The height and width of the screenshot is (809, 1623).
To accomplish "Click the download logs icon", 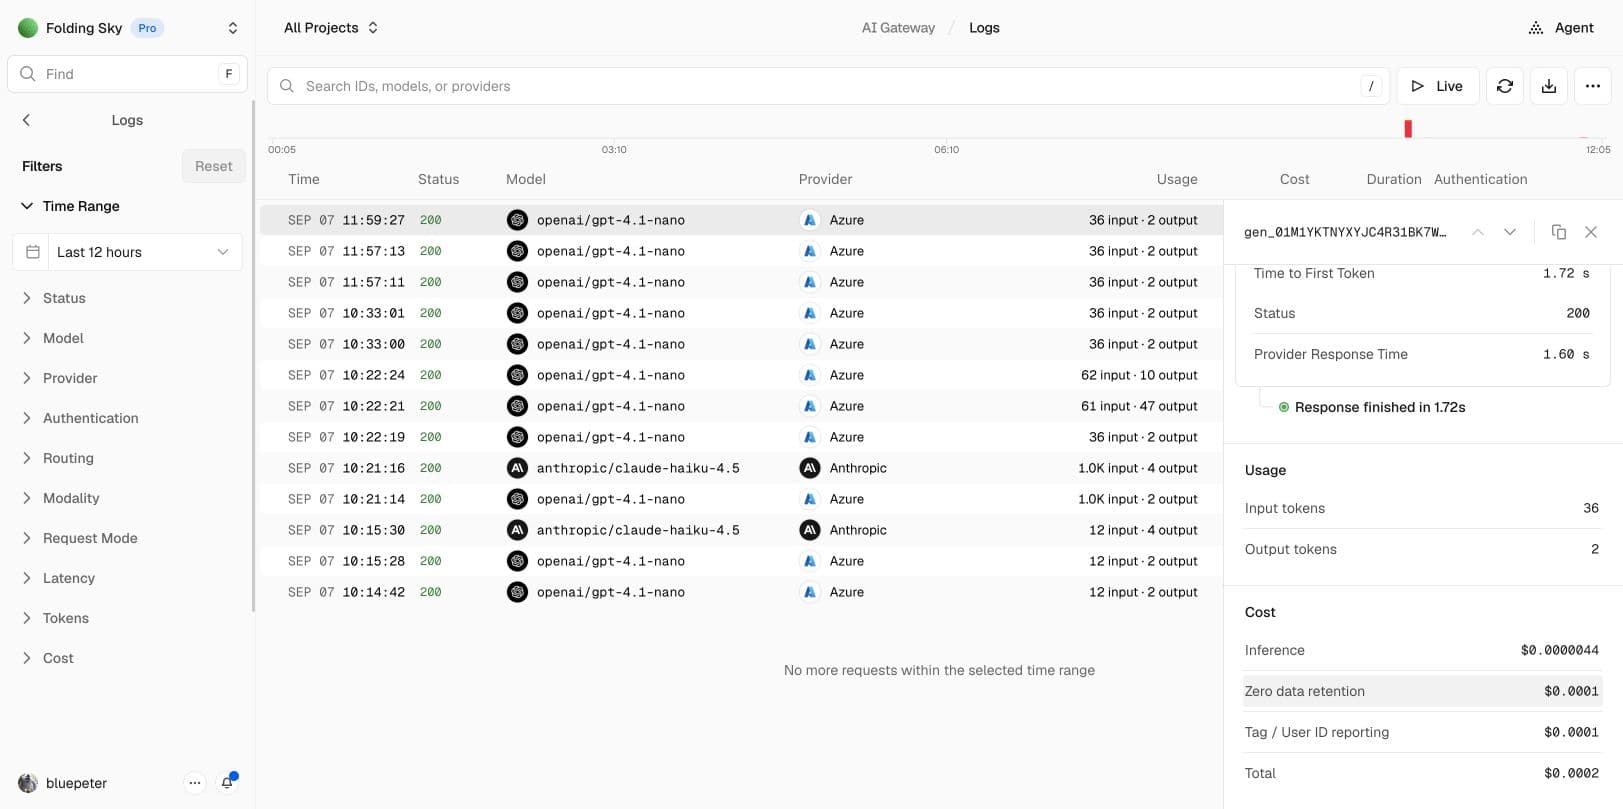I will (1548, 86).
